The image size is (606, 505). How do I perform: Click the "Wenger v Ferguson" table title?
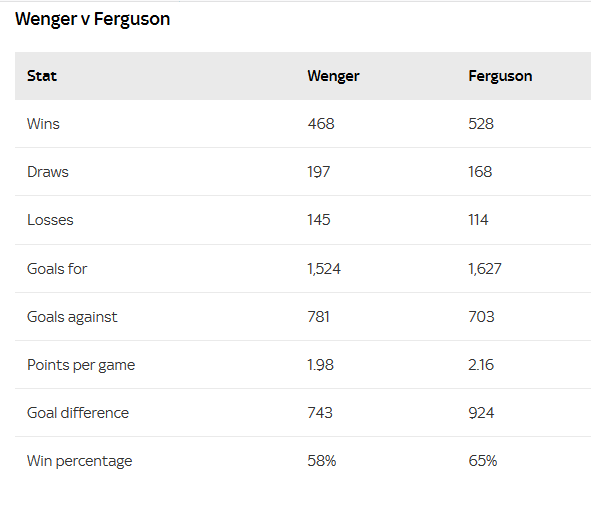[92, 19]
